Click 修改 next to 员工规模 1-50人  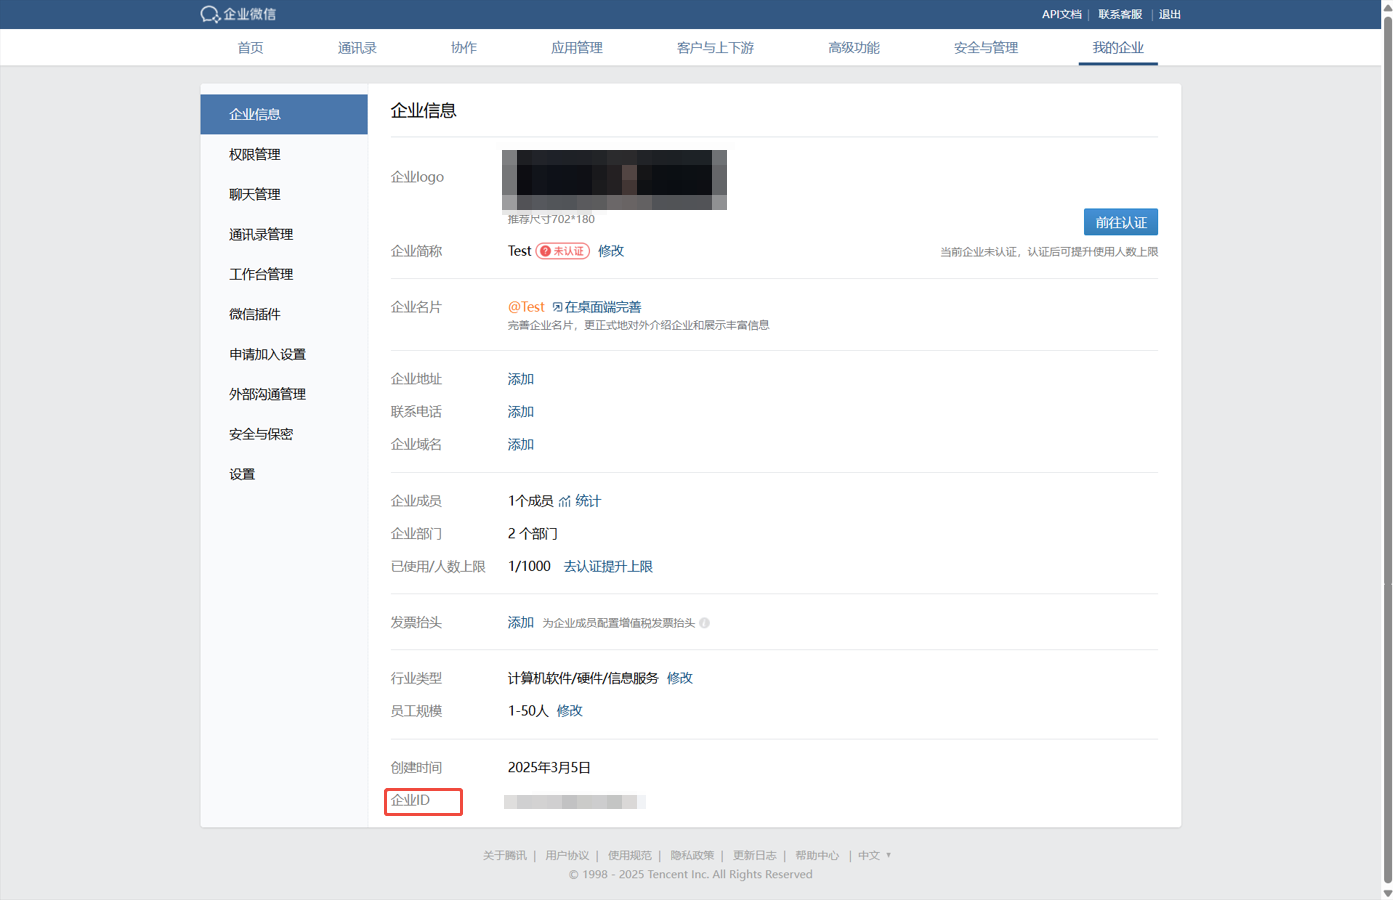[570, 711]
